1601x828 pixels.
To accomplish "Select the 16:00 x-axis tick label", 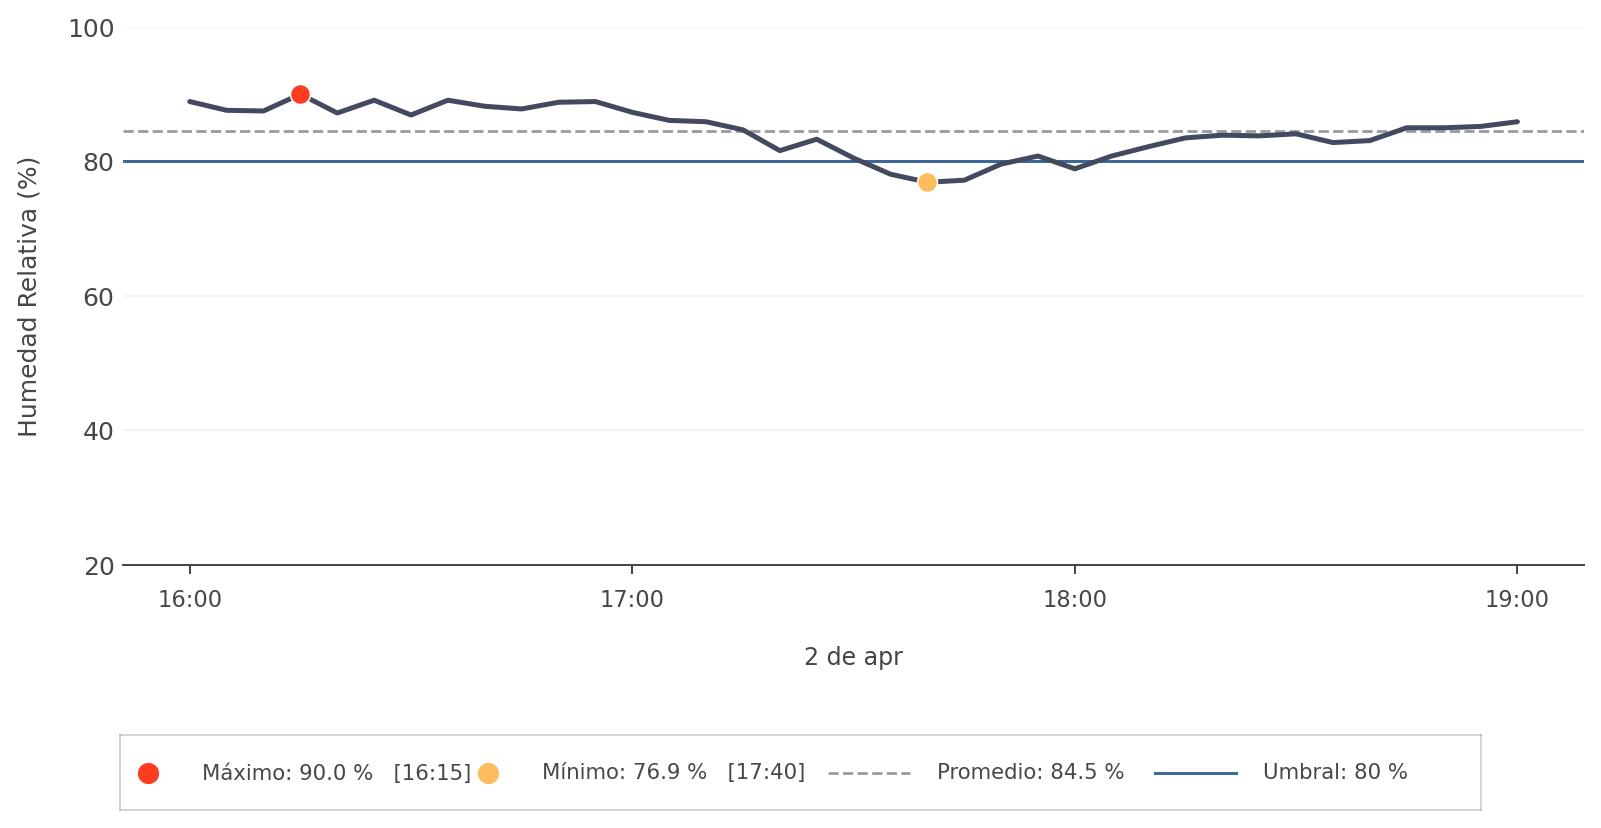I will click(x=190, y=600).
